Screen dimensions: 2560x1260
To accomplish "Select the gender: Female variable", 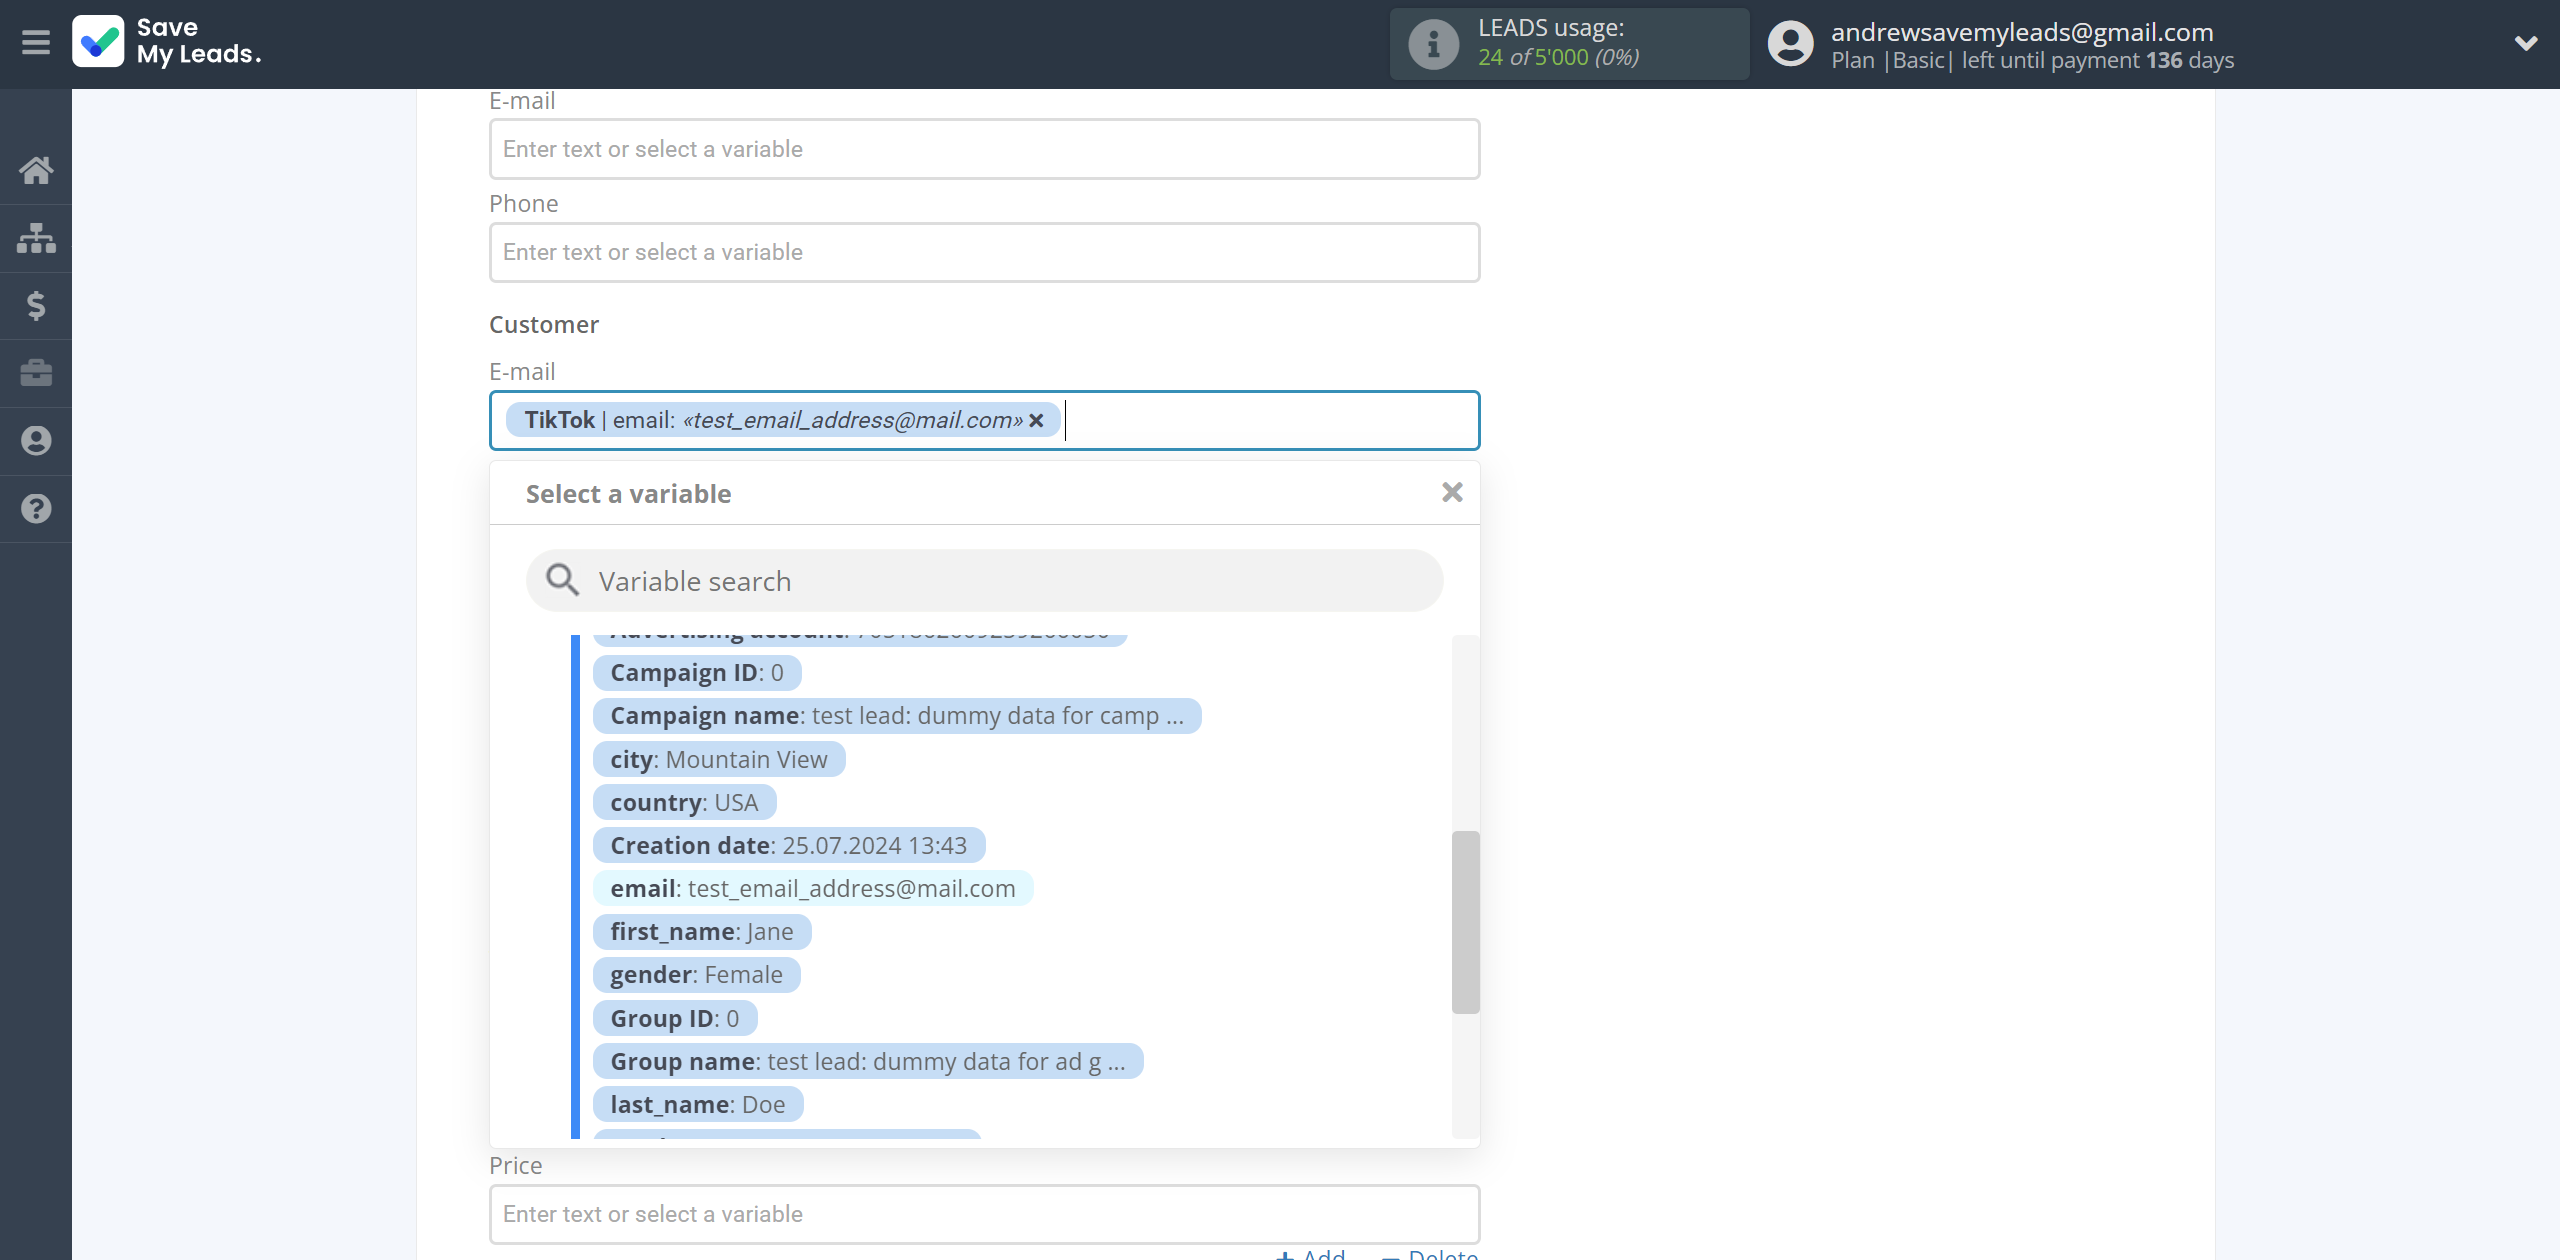I will [697, 975].
